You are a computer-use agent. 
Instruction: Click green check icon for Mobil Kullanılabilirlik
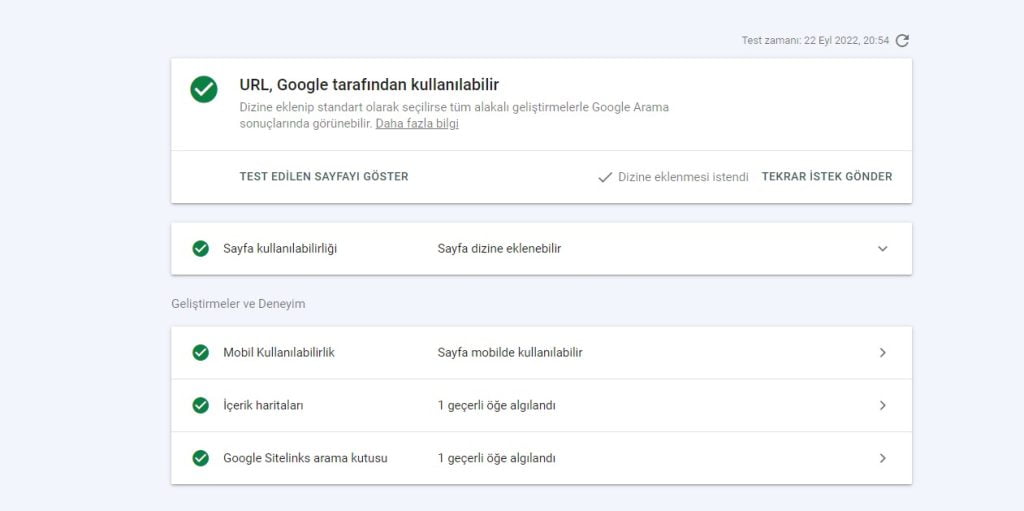(200, 353)
